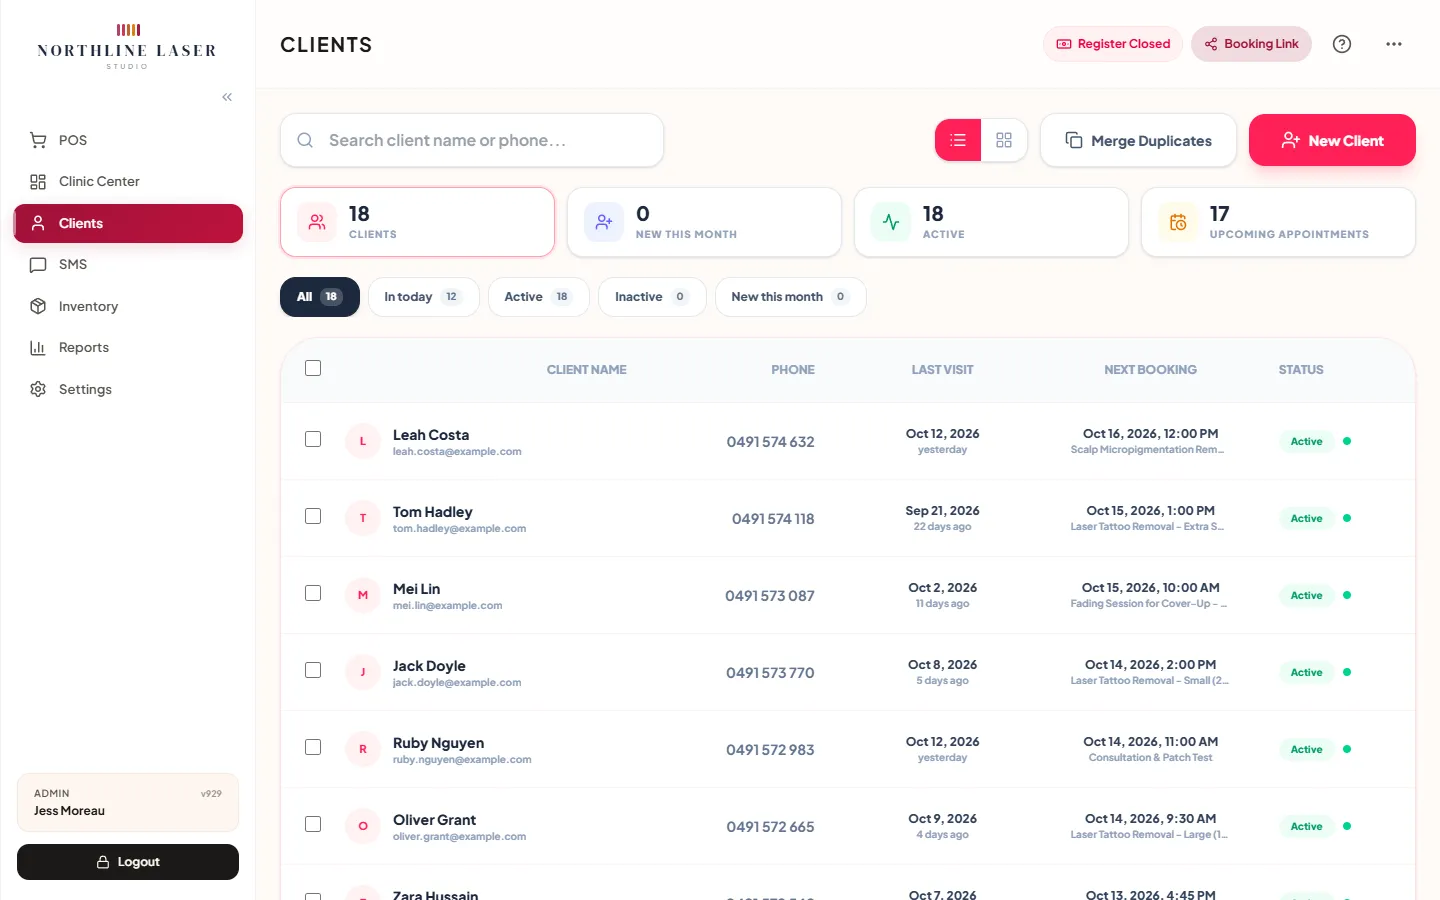Click the Phone column header
This screenshot has height=900, width=1440.
793,370
